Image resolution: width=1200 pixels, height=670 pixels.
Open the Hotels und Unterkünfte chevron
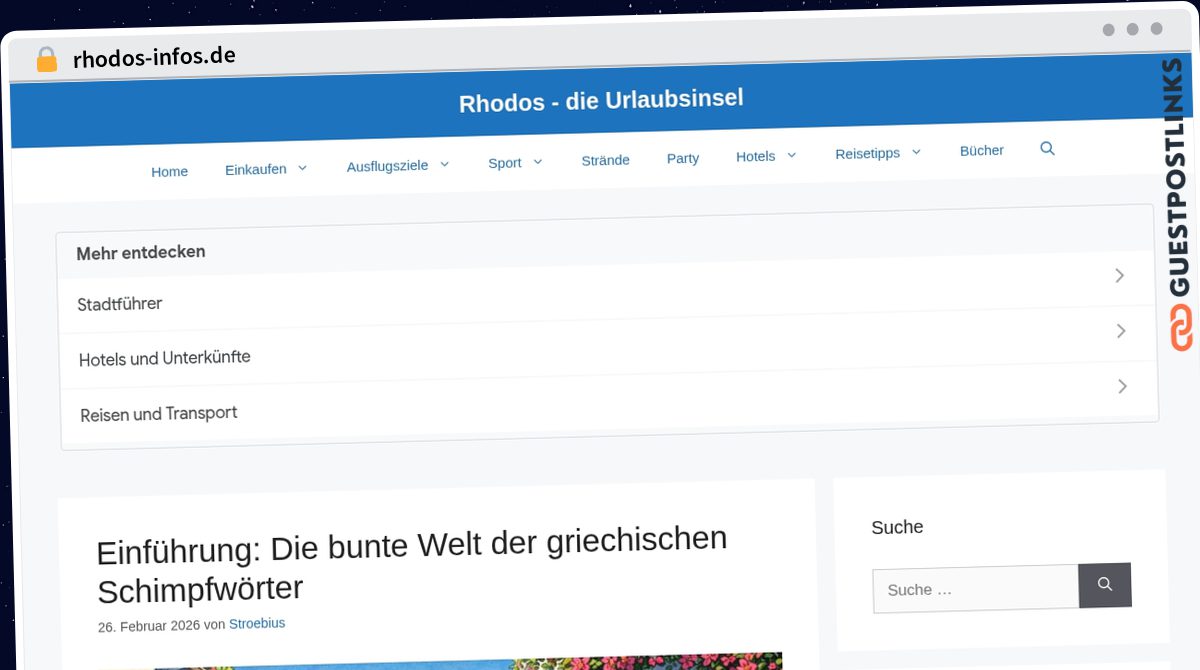pyautogui.click(x=1121, y=331)
